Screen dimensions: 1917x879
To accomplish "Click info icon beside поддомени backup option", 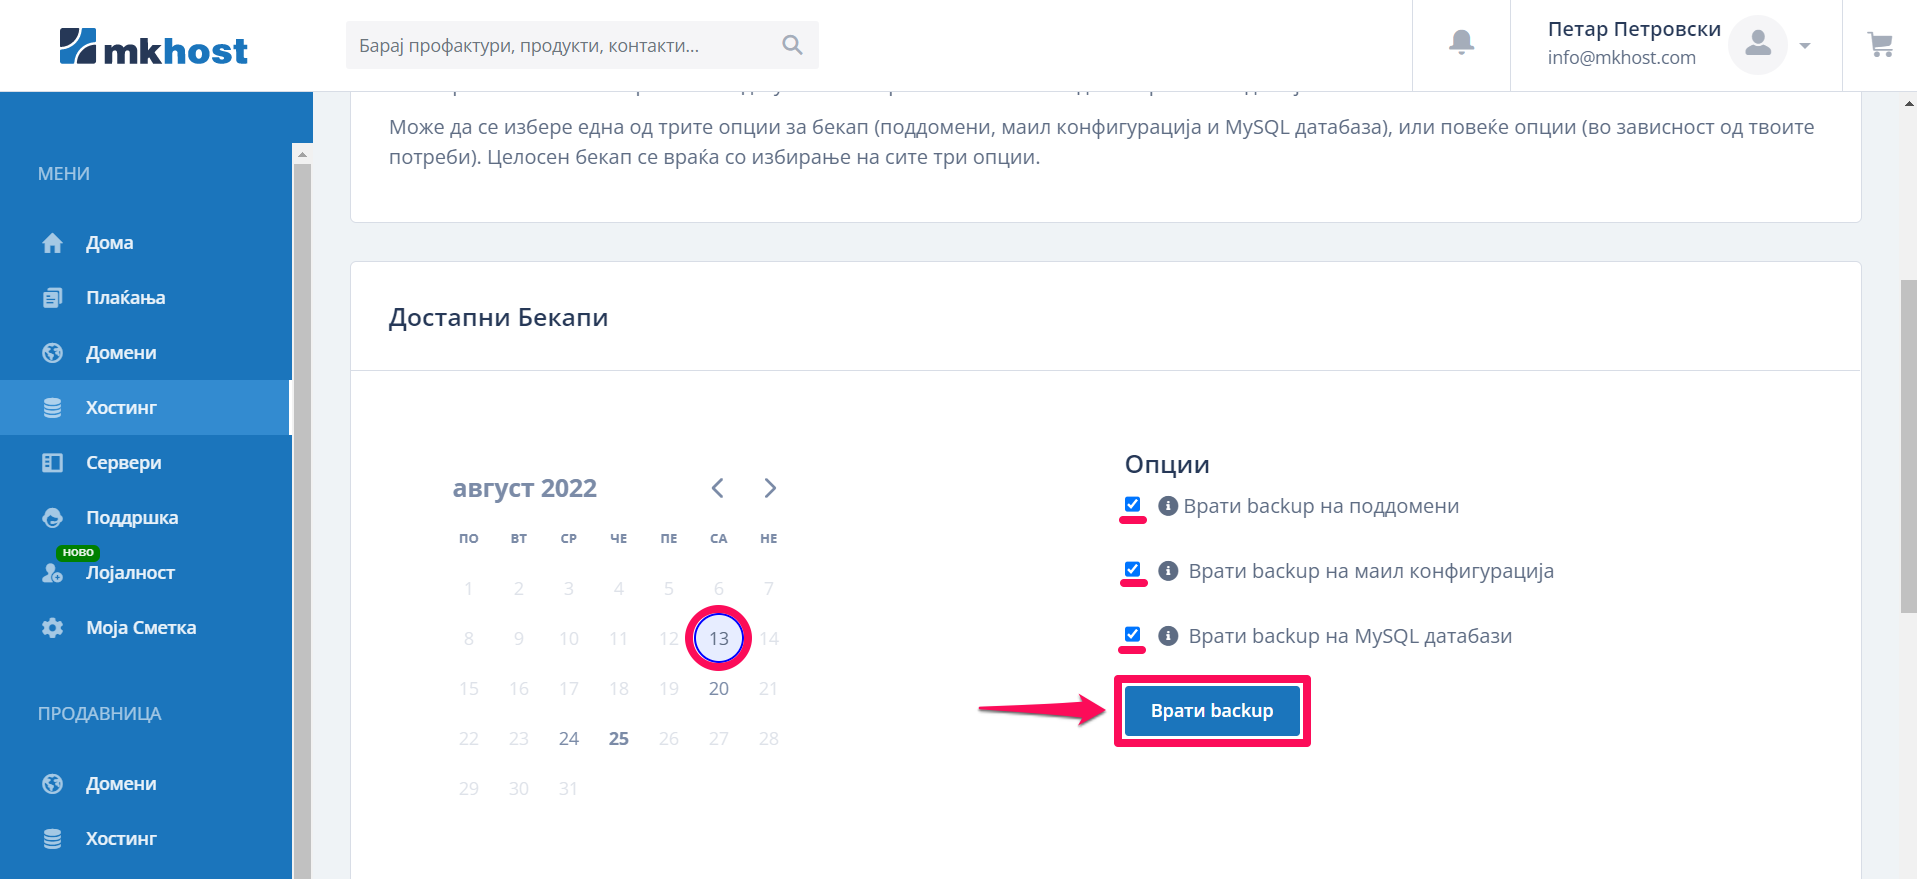I will click(1167, 506).
